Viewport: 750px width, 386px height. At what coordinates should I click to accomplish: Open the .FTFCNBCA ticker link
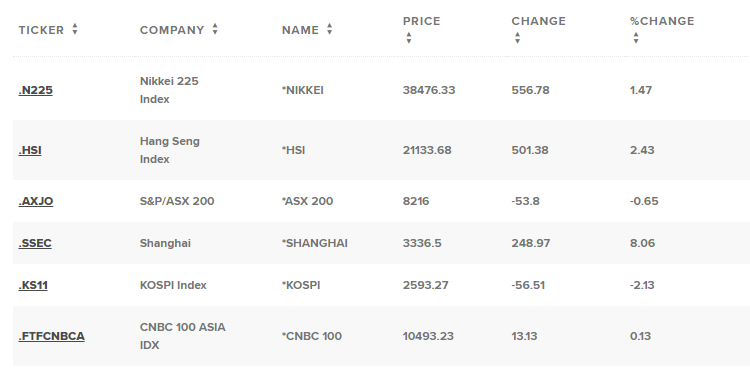coord(52,336)
